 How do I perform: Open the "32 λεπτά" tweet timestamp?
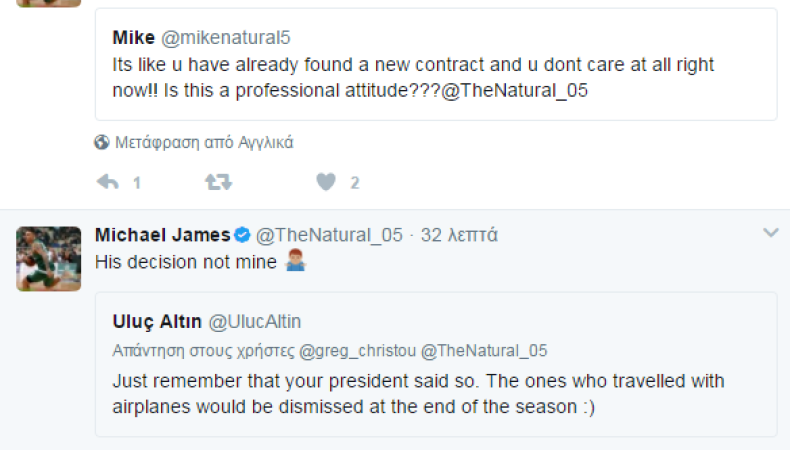(459, 235)
